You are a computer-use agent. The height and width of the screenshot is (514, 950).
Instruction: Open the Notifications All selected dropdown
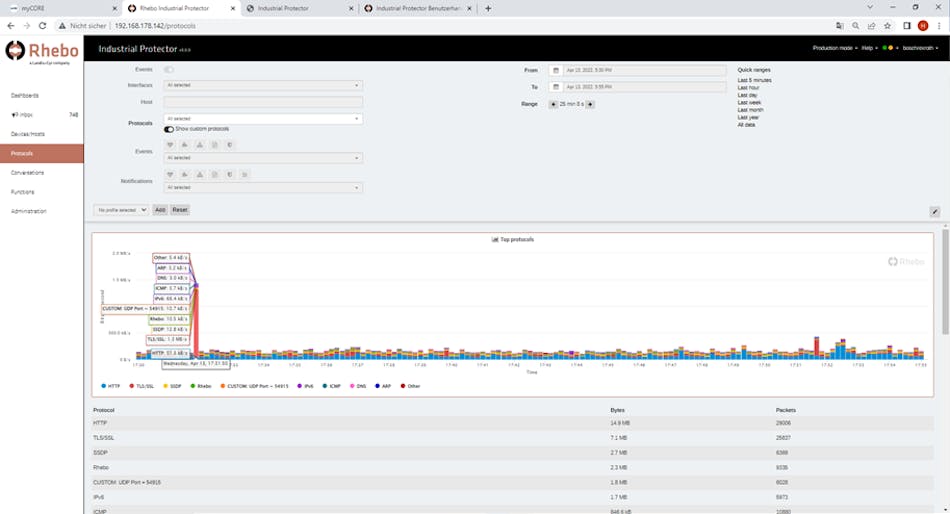[x=263, y=188]
